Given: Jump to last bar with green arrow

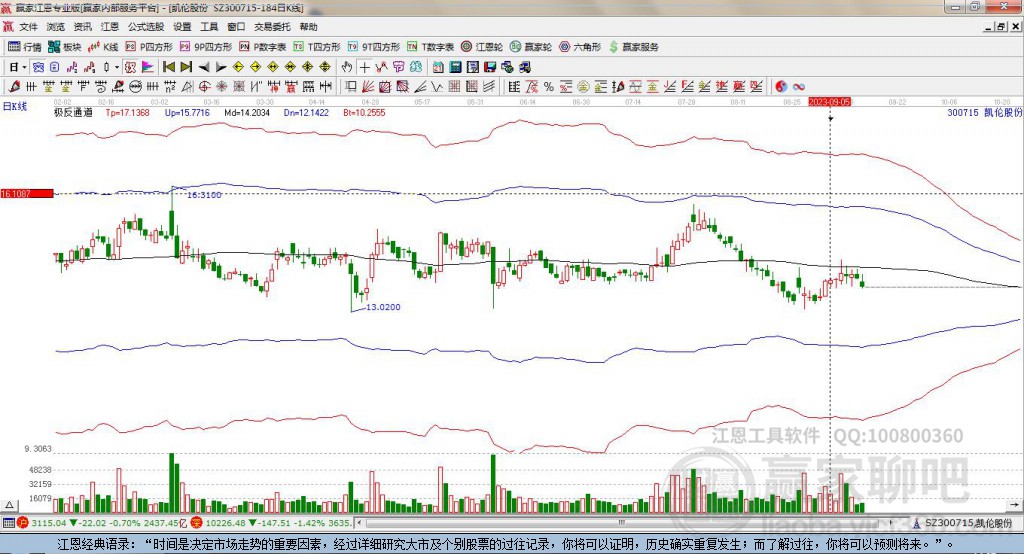Looking at the screenshot, I should 186,67.
